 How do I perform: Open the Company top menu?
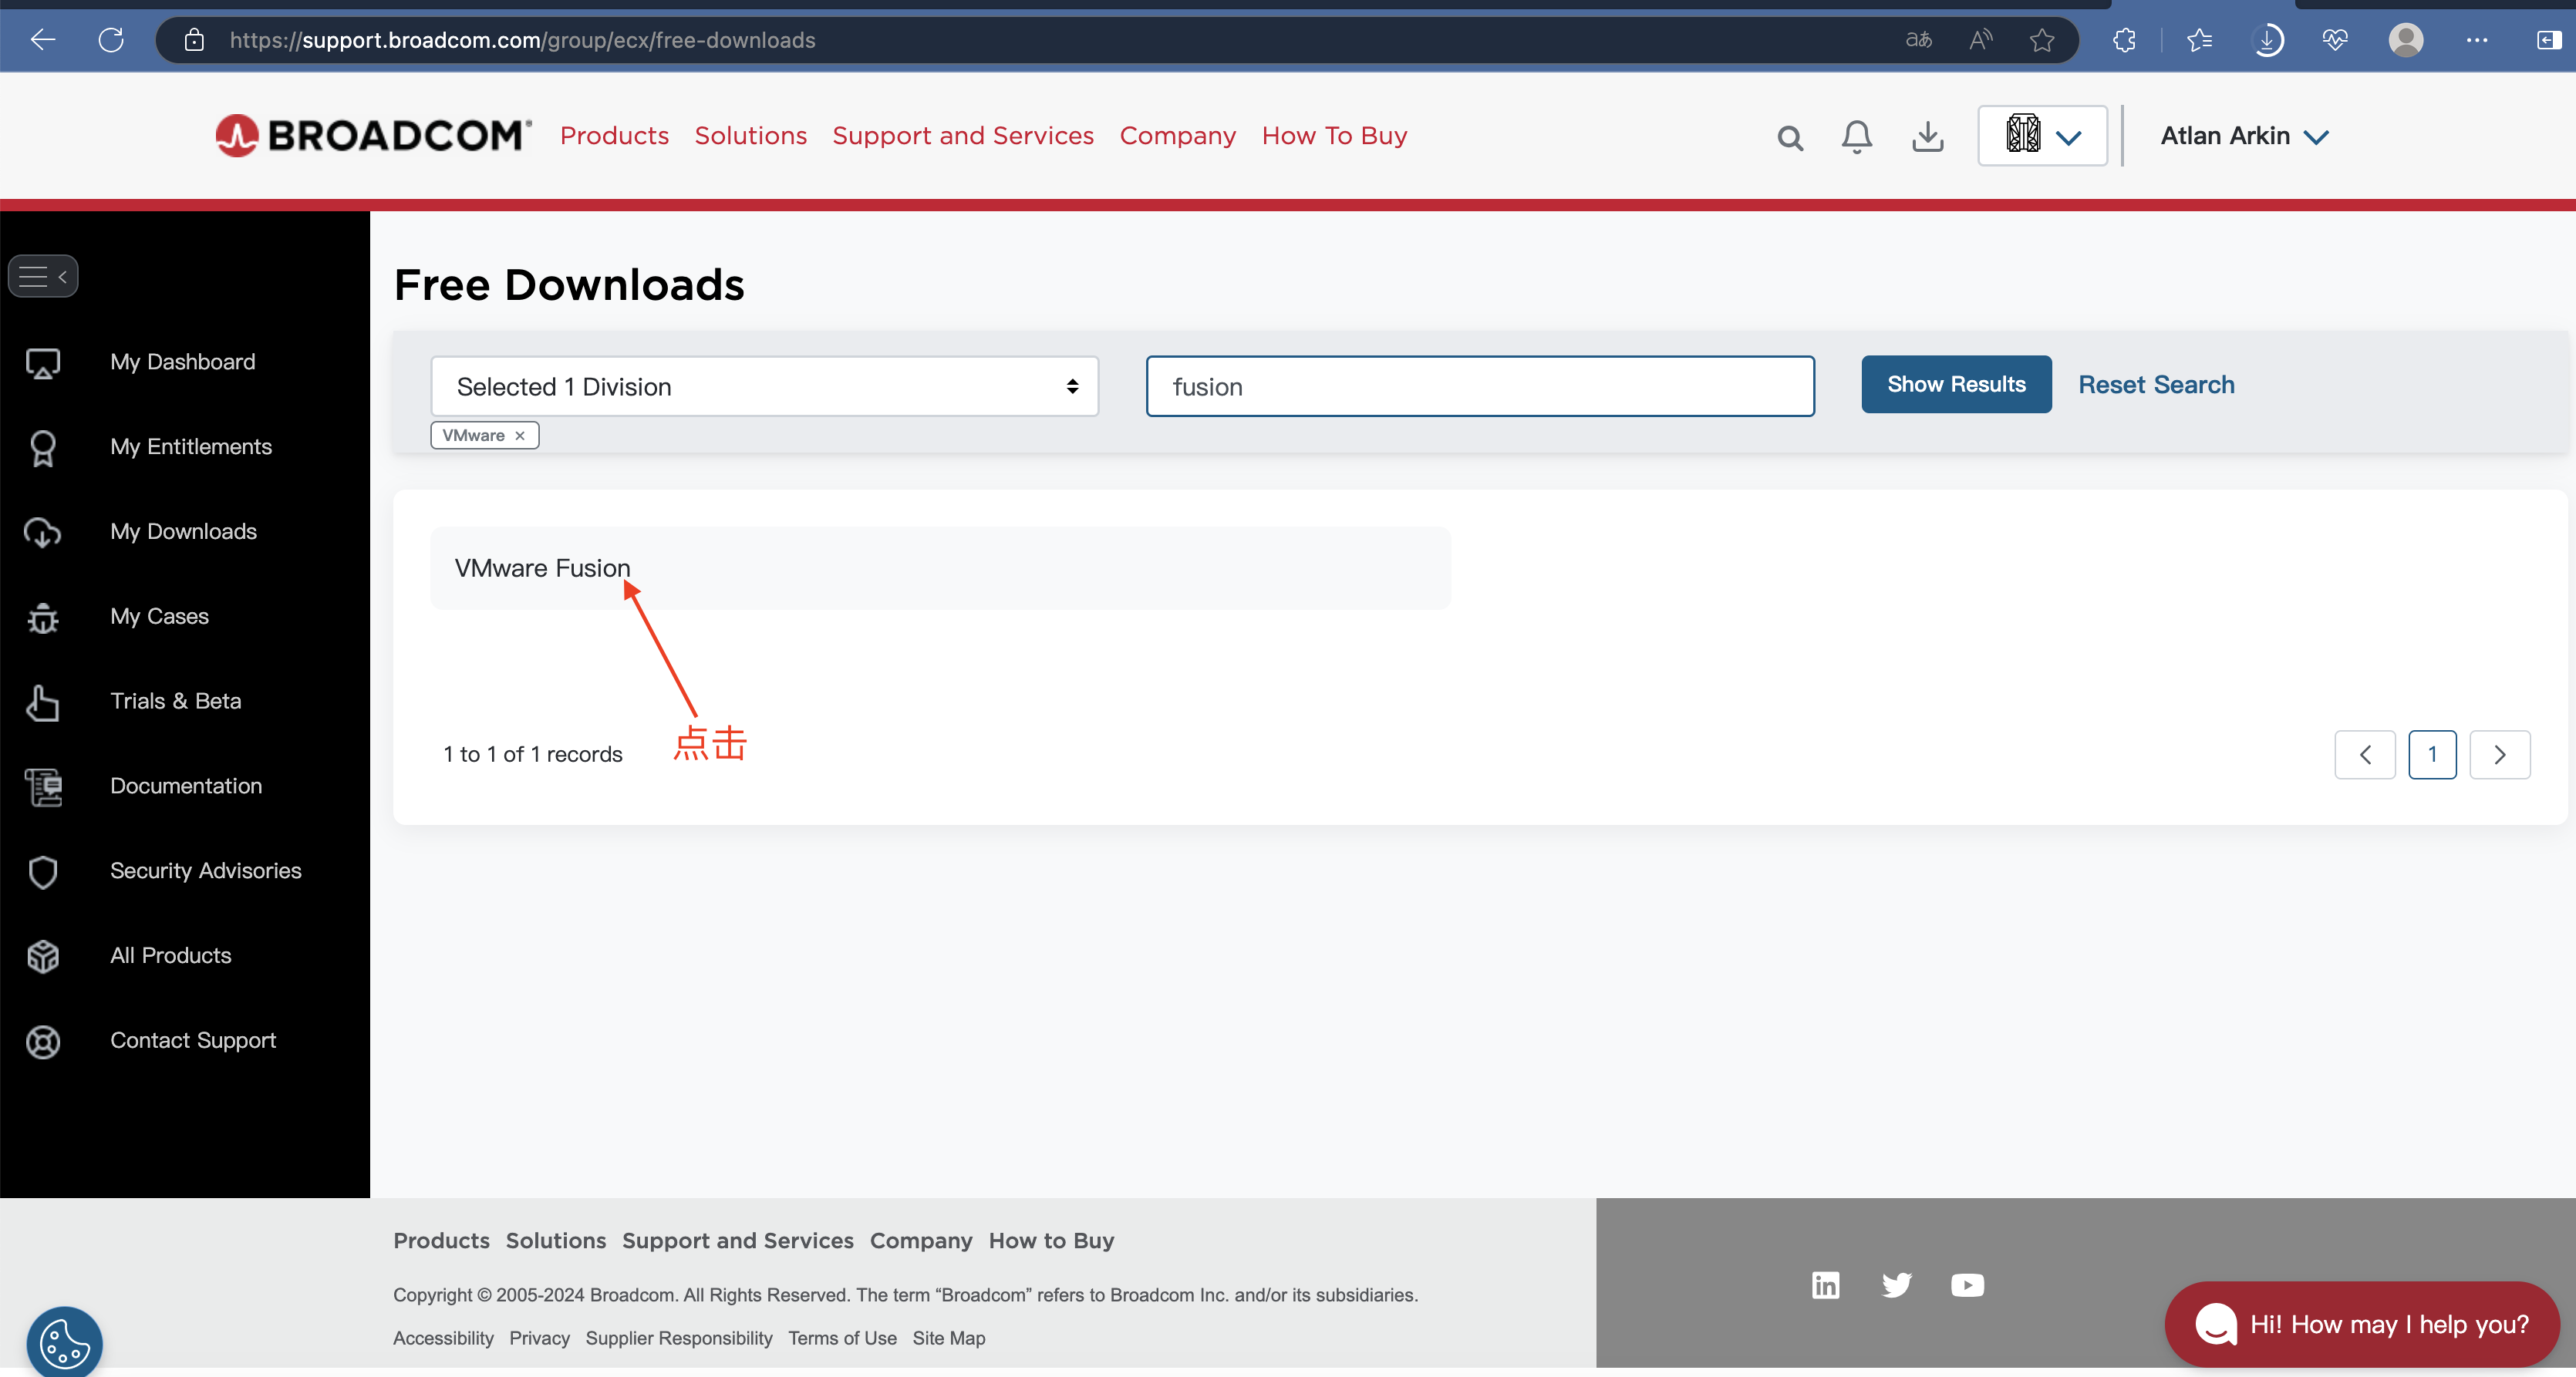[1177, 135]
